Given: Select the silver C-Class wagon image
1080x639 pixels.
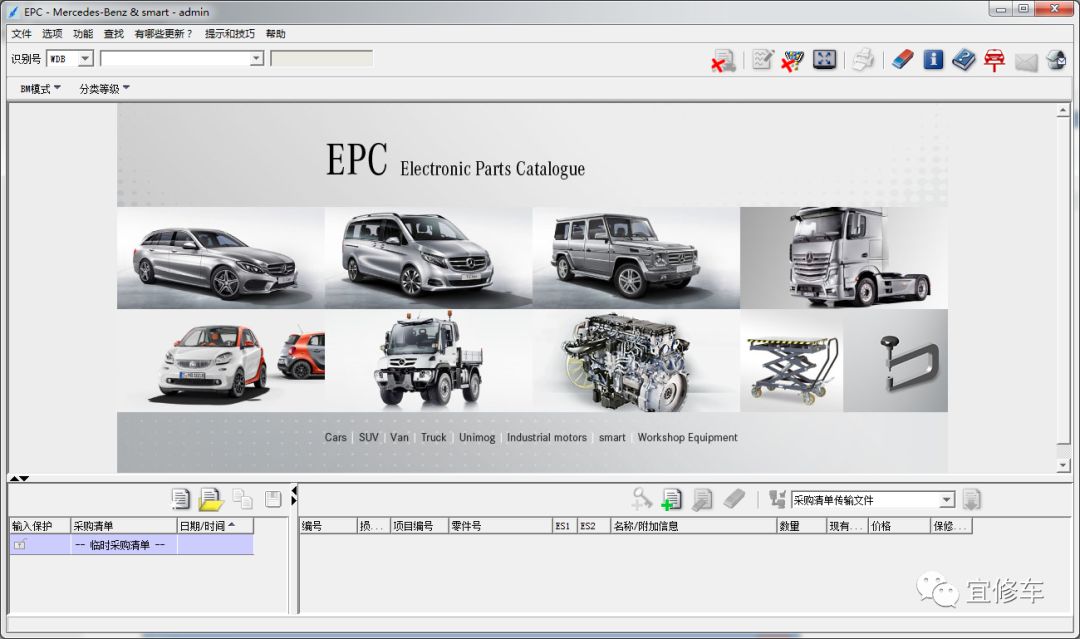Looking at the screenshot, I should click(220, 258).
